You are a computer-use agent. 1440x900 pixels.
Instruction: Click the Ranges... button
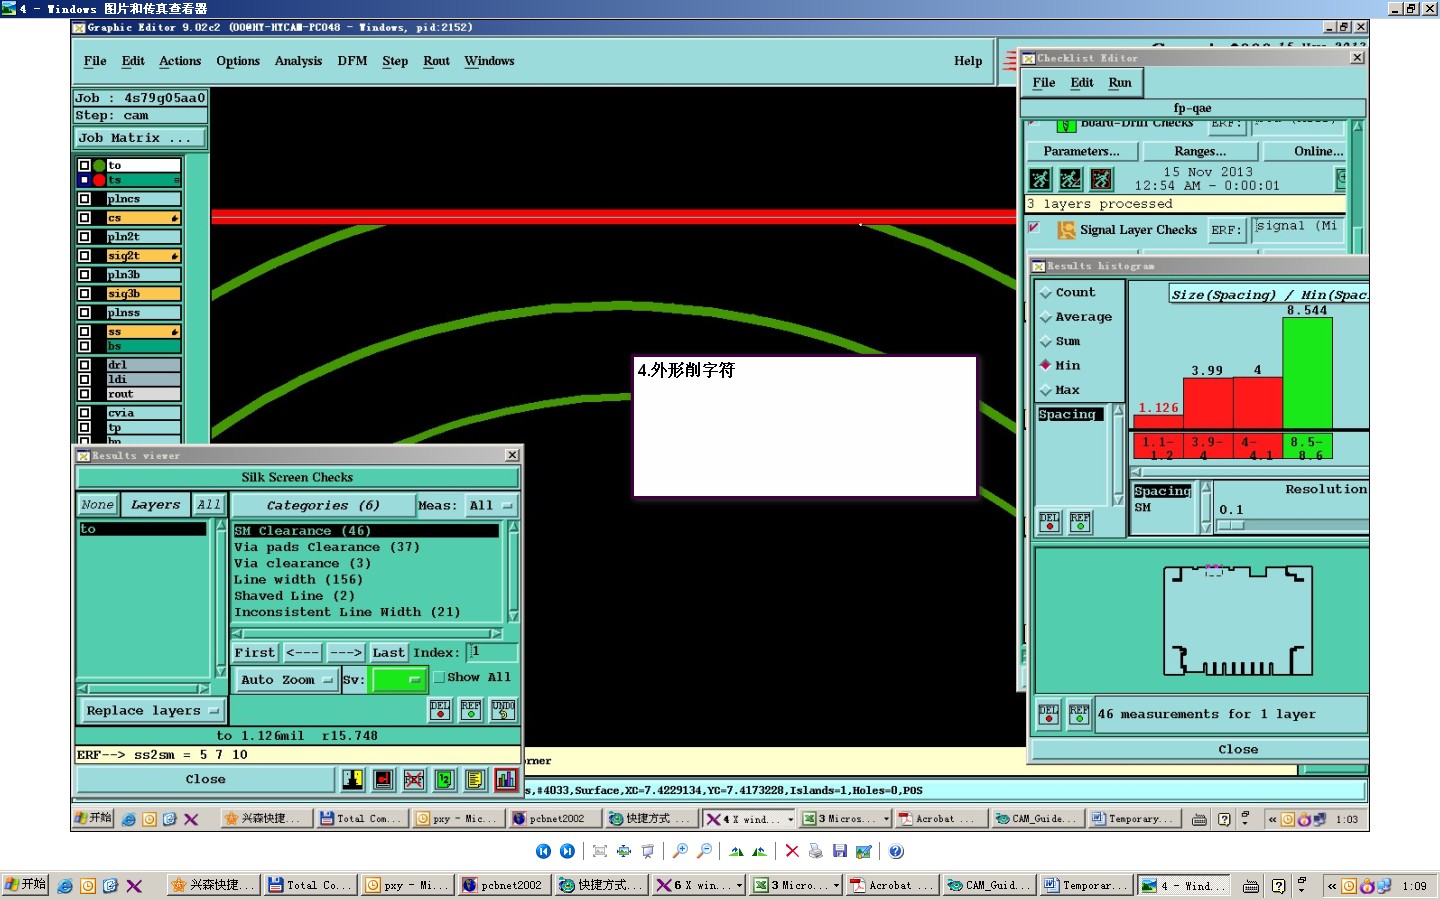point(1200,152)
